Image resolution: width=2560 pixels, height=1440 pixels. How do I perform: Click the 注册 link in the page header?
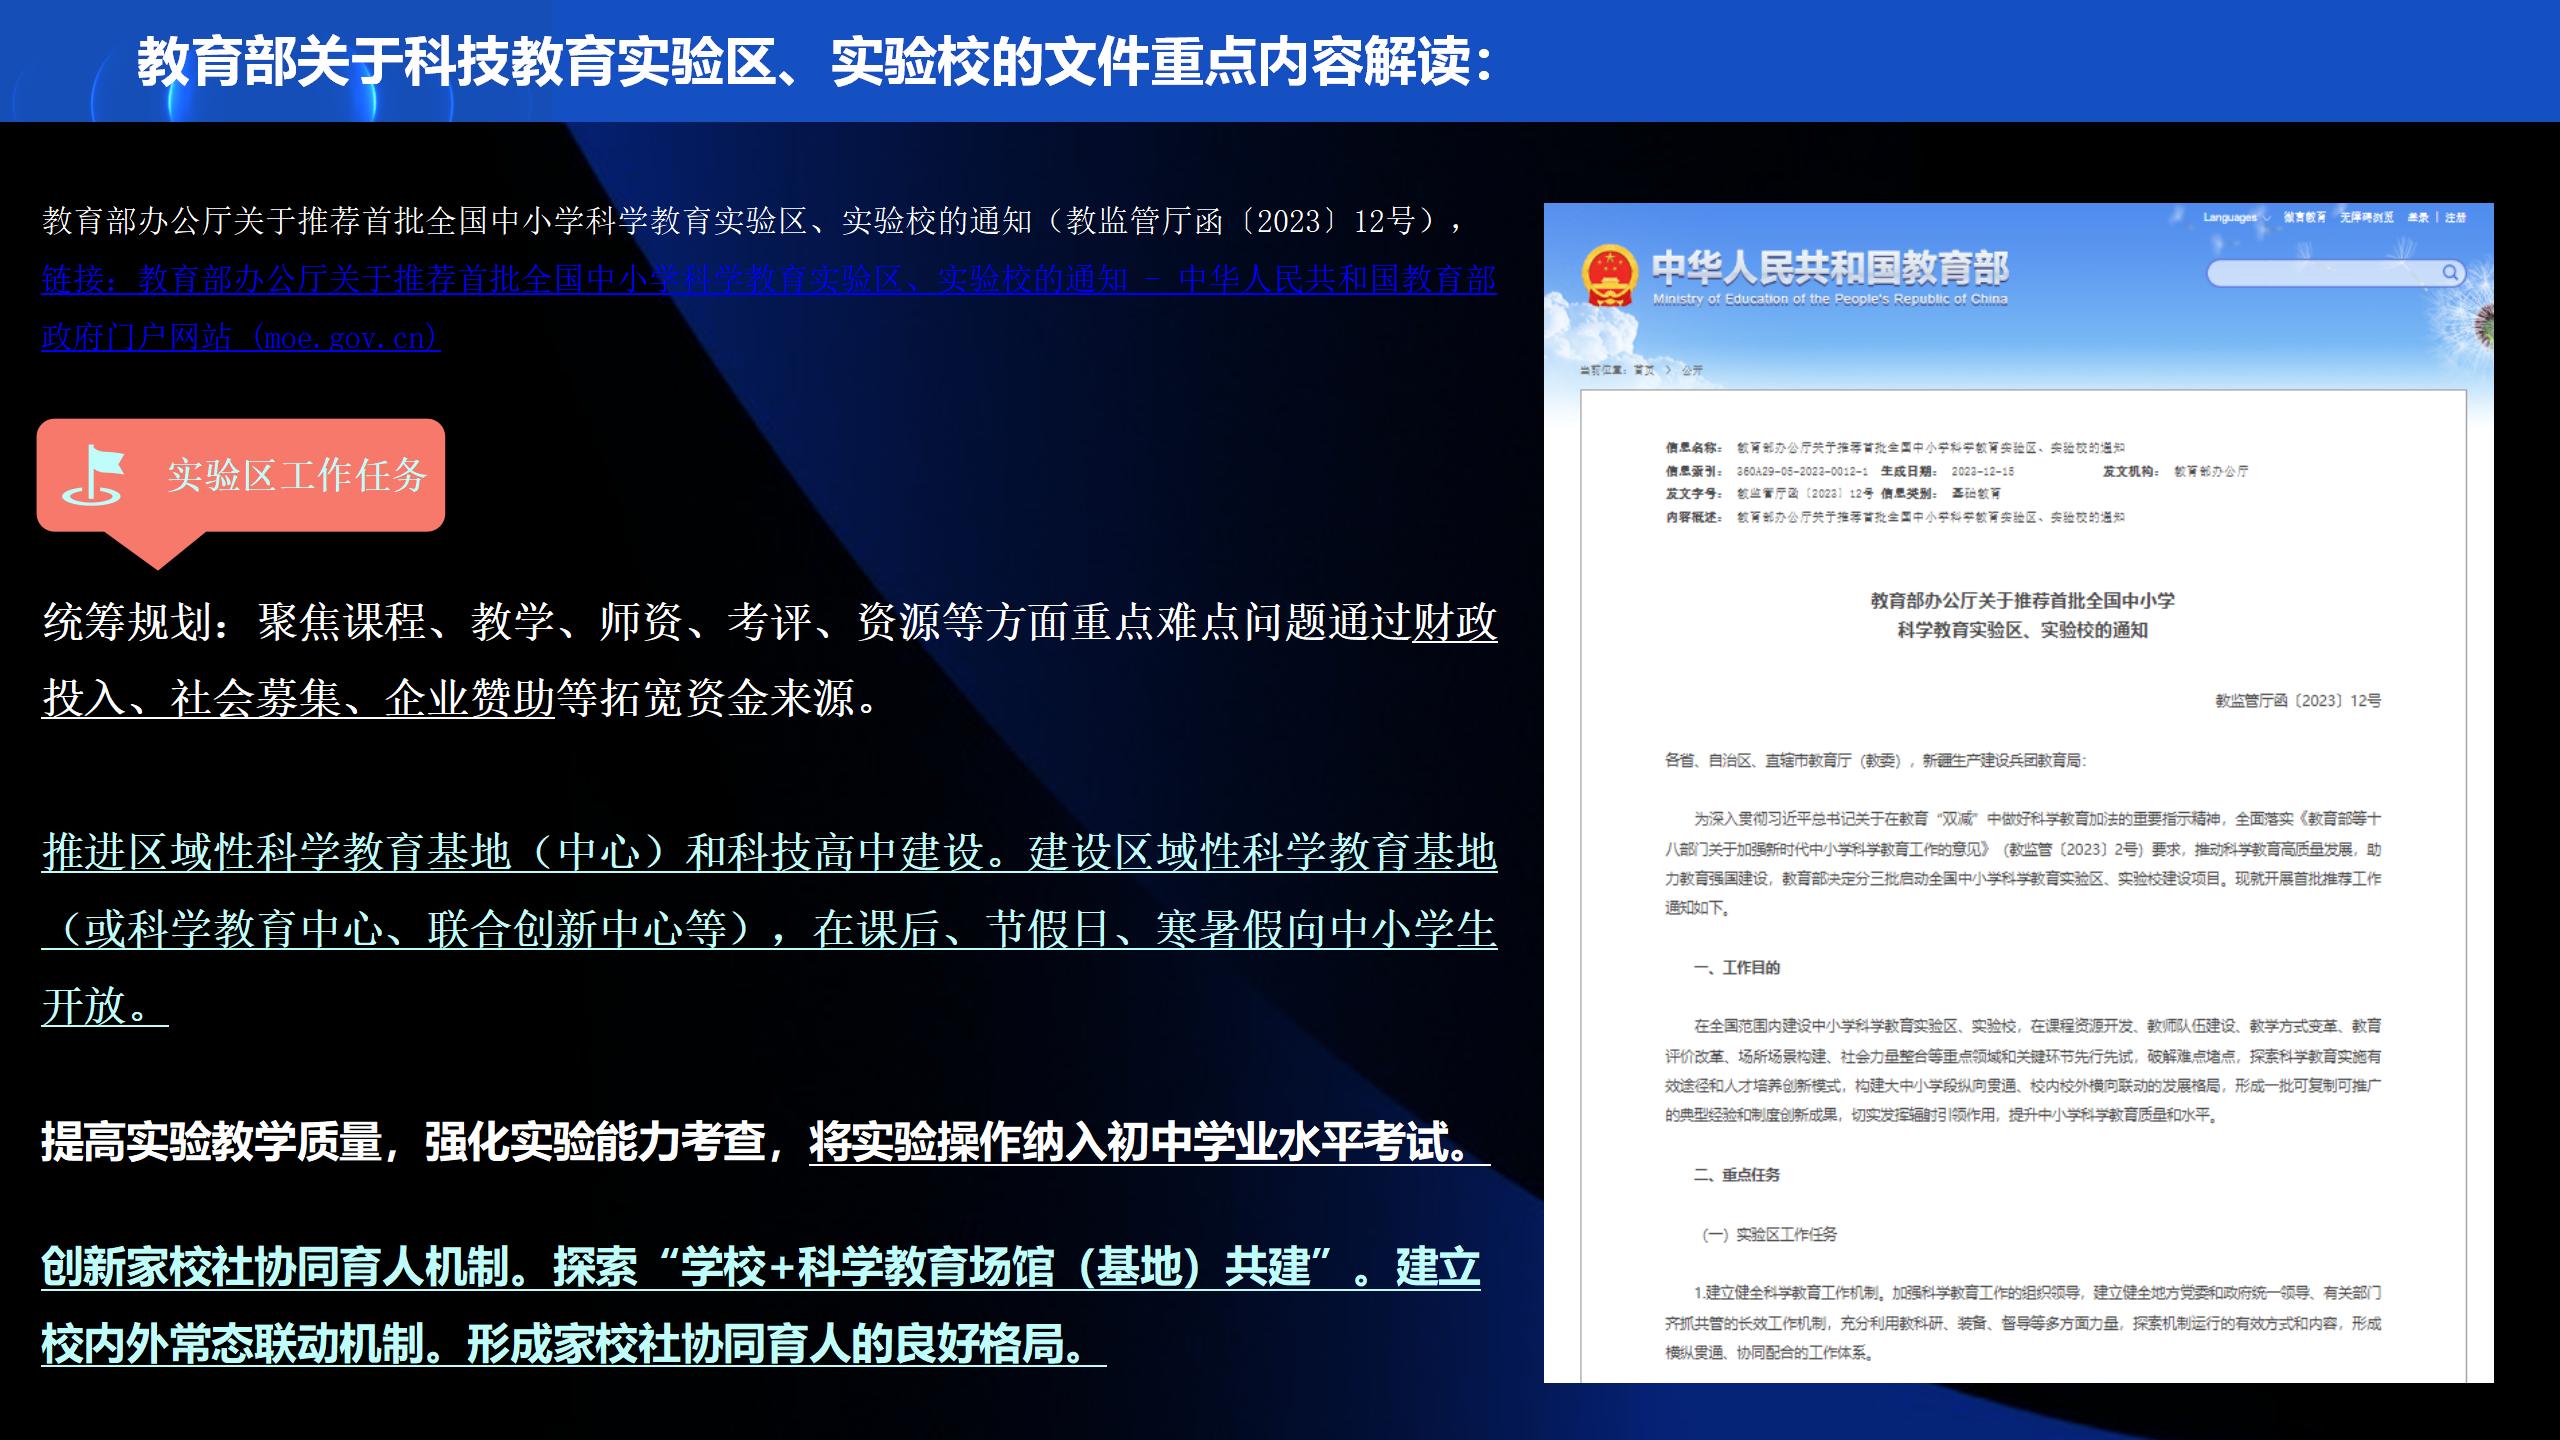(2455, 217)
